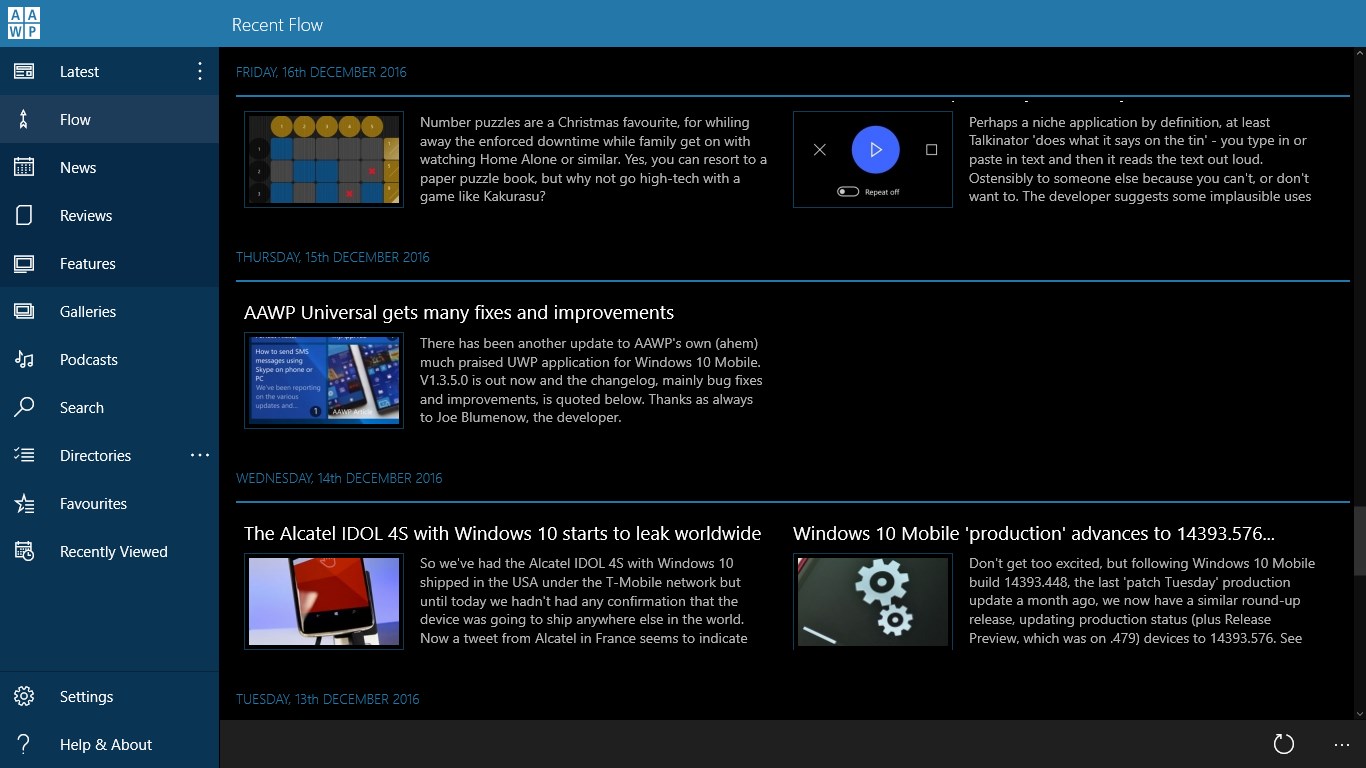
Task: Click the Settings gear icon
Action: pyautogui.click(x=24, y=696)
